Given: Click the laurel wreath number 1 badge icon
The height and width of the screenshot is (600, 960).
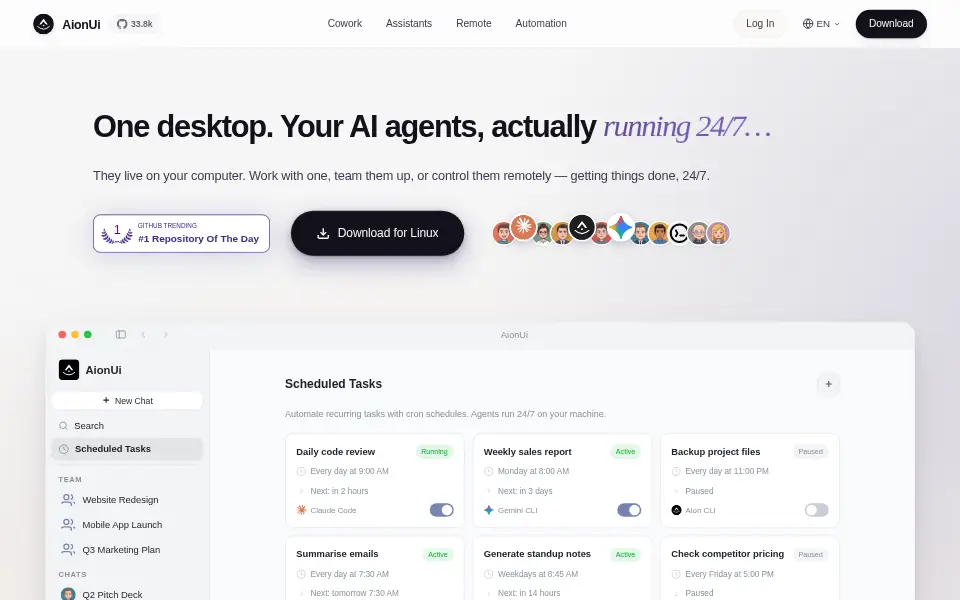Looking at the screenshot, I should [117, 234].
